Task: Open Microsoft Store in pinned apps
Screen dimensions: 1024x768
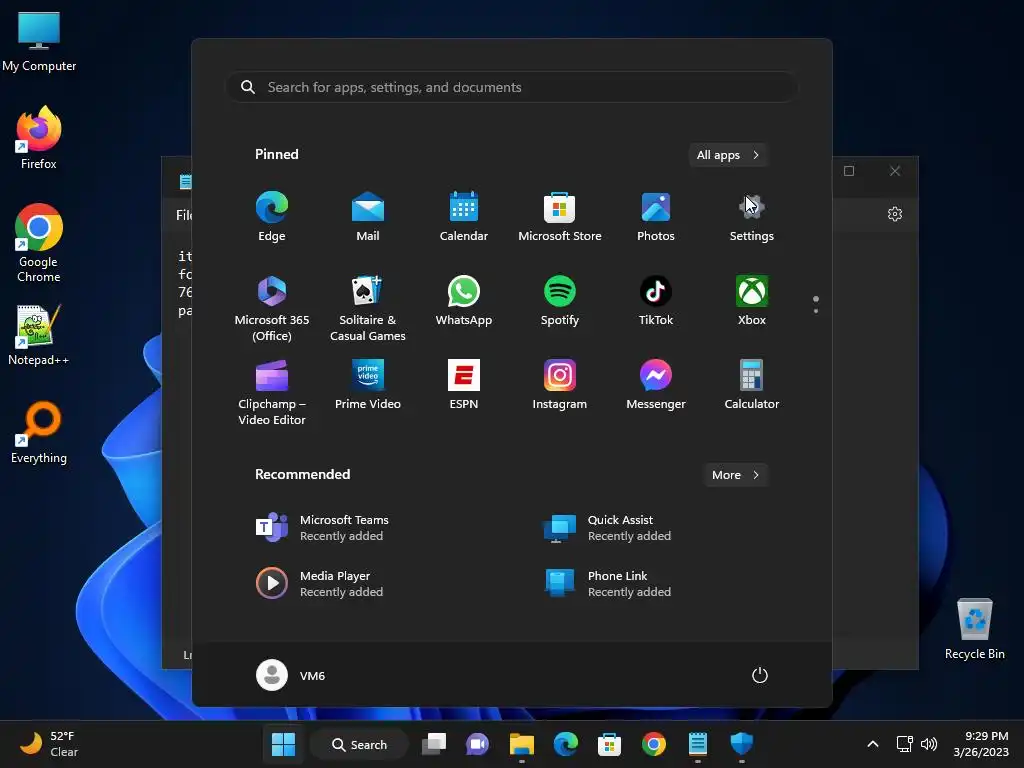Action: (560, 217)
